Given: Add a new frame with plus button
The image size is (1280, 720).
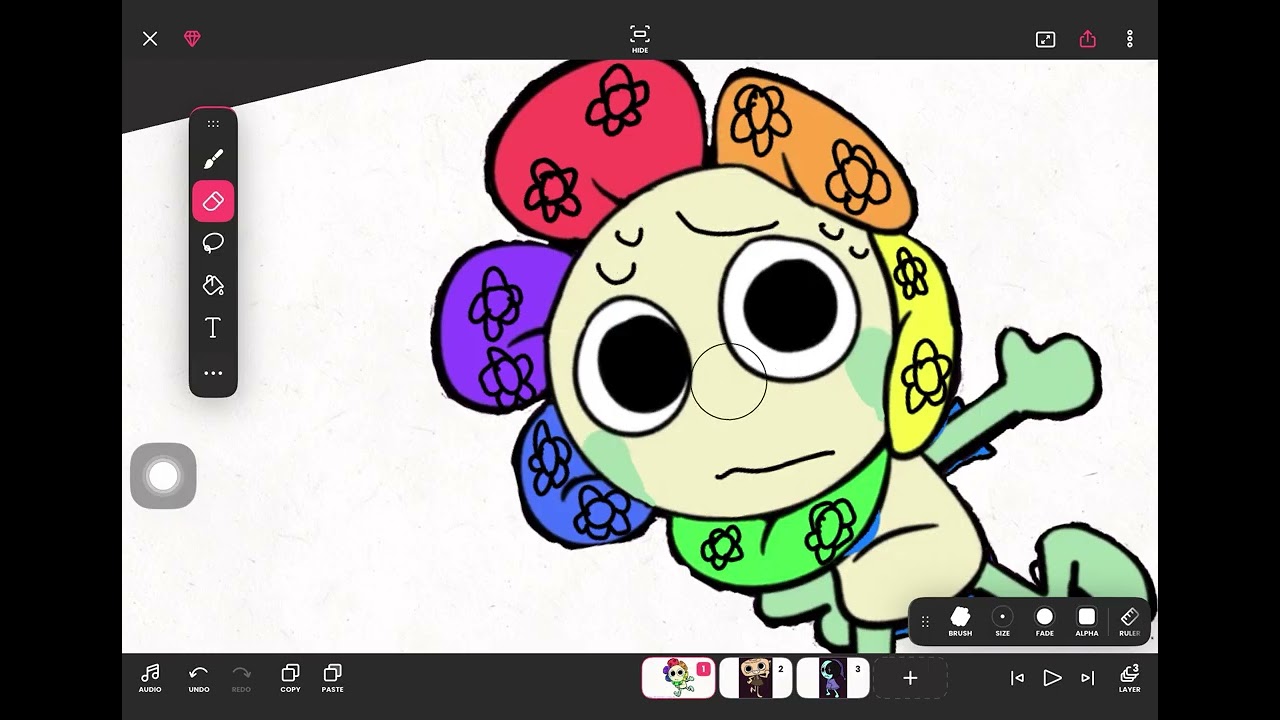Looking at the screenshot, I should coord(910,678).
